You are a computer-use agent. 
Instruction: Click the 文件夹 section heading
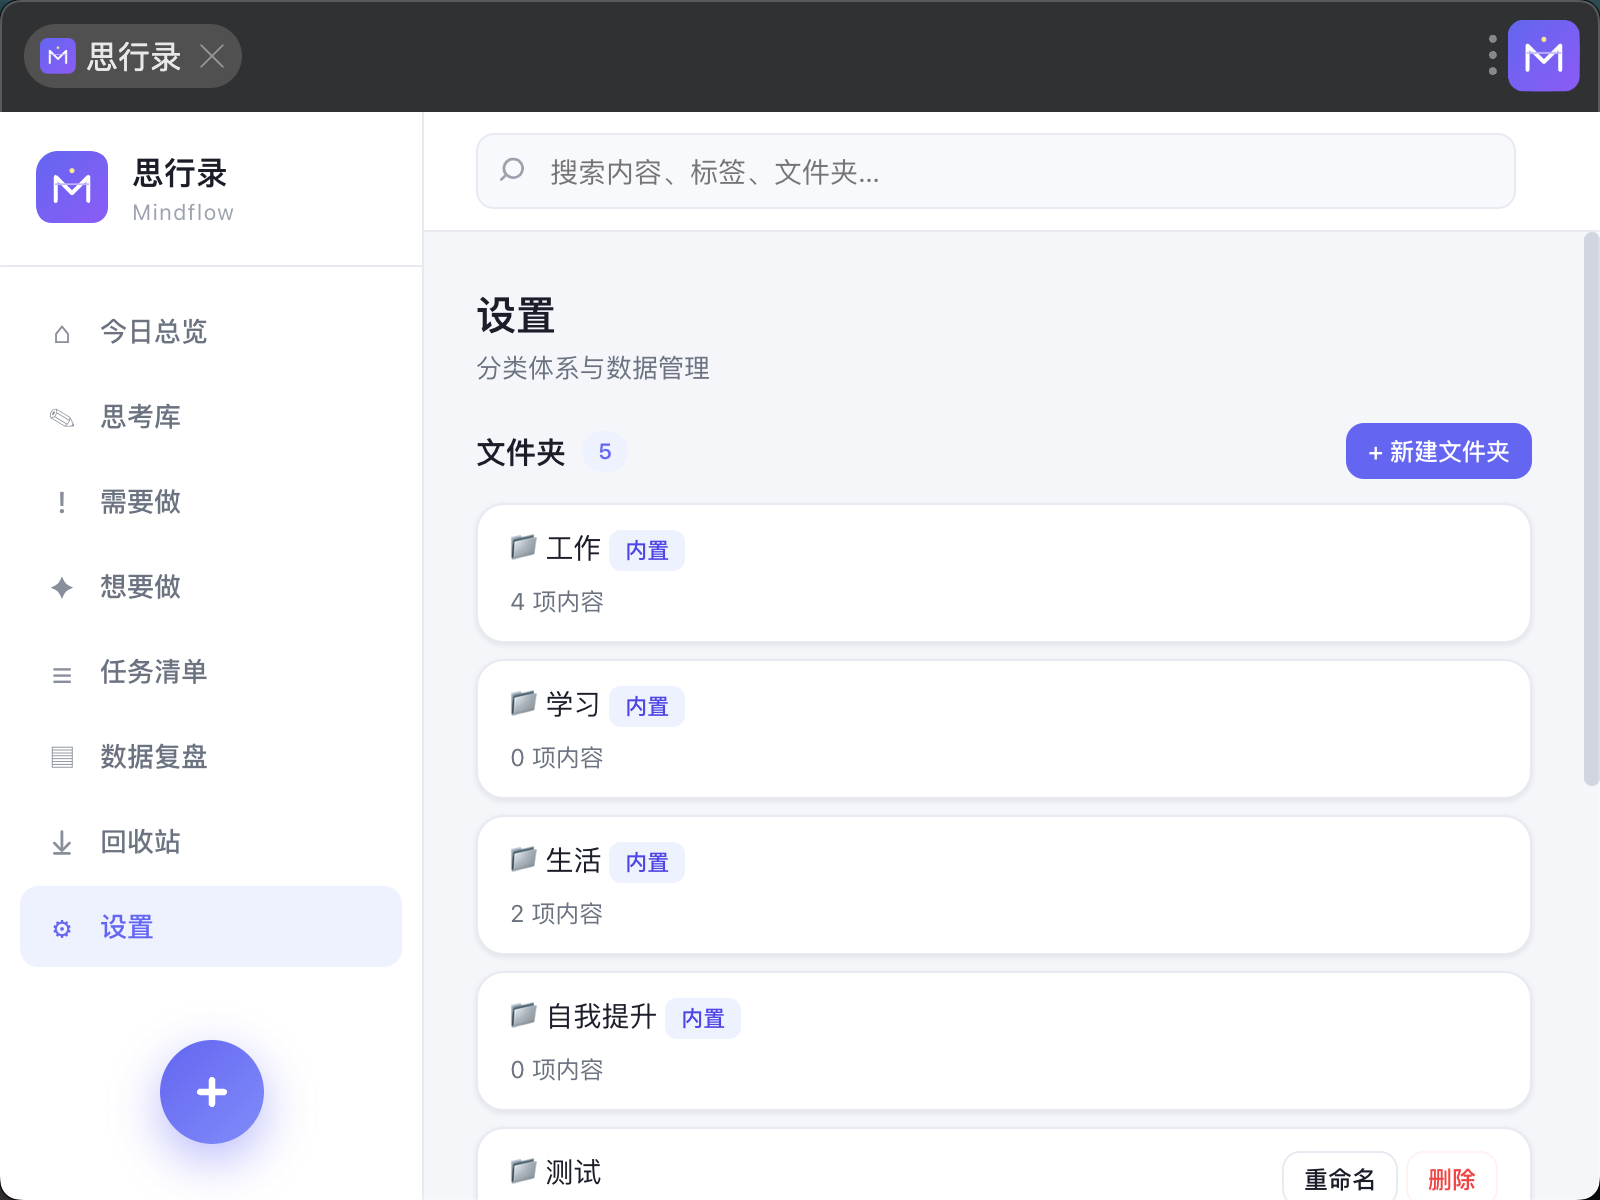[x=521, y=452]
